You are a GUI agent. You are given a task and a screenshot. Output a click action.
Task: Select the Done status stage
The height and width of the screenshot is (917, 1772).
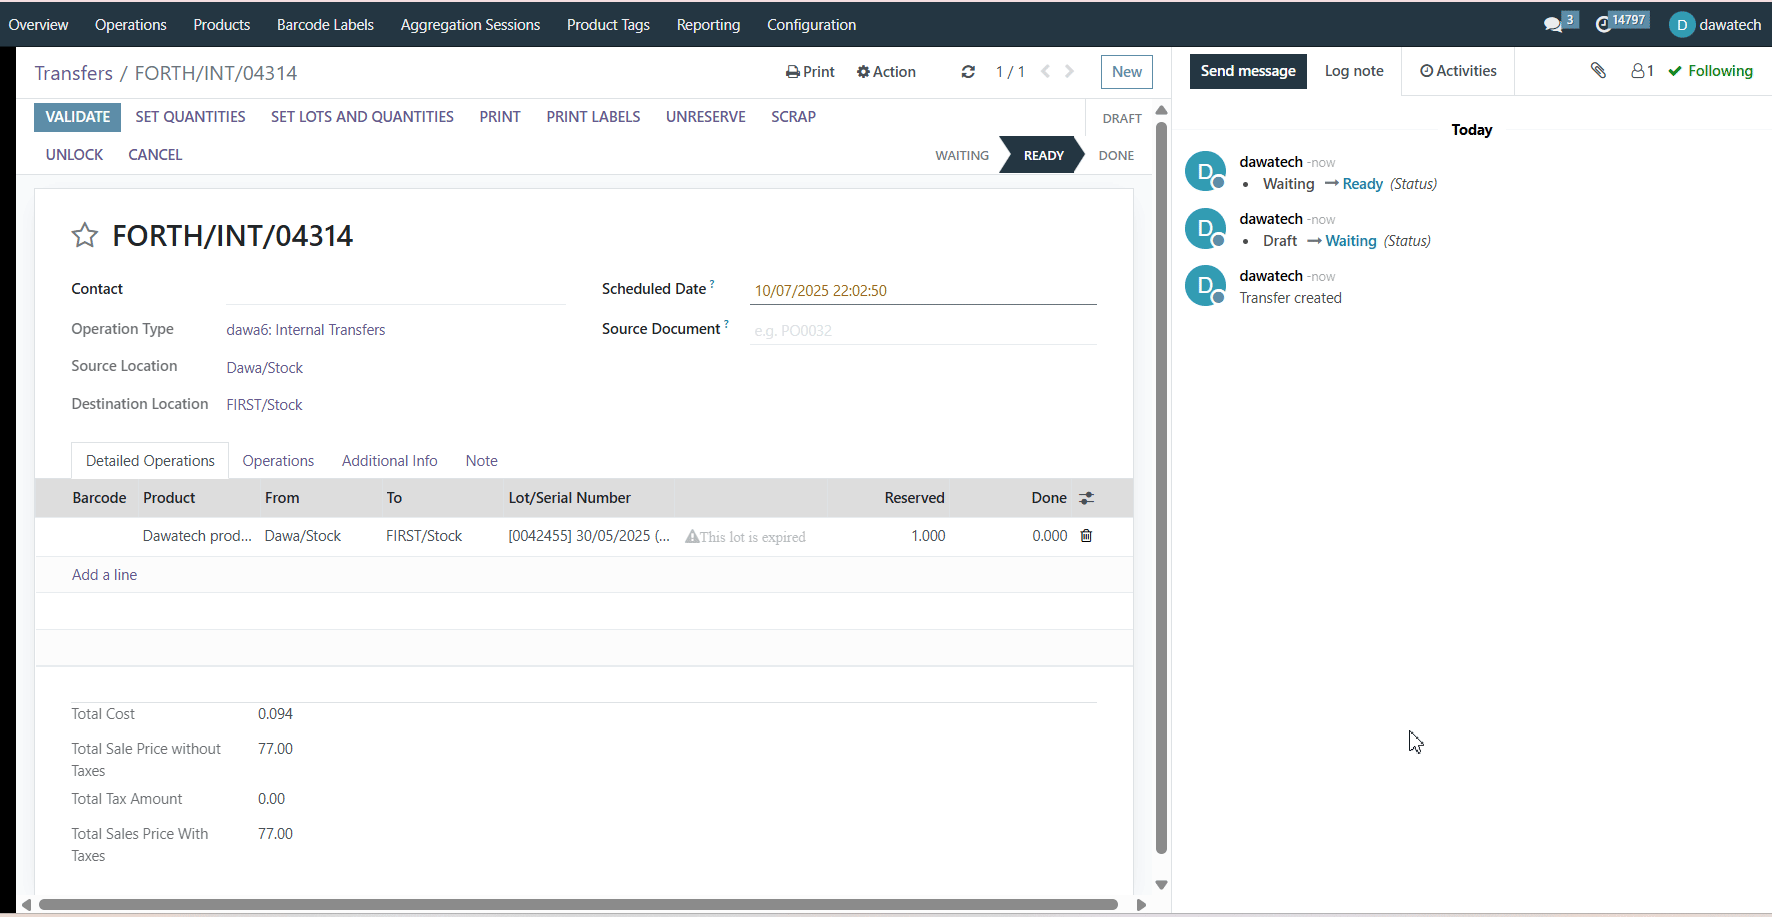(1116, 155)
